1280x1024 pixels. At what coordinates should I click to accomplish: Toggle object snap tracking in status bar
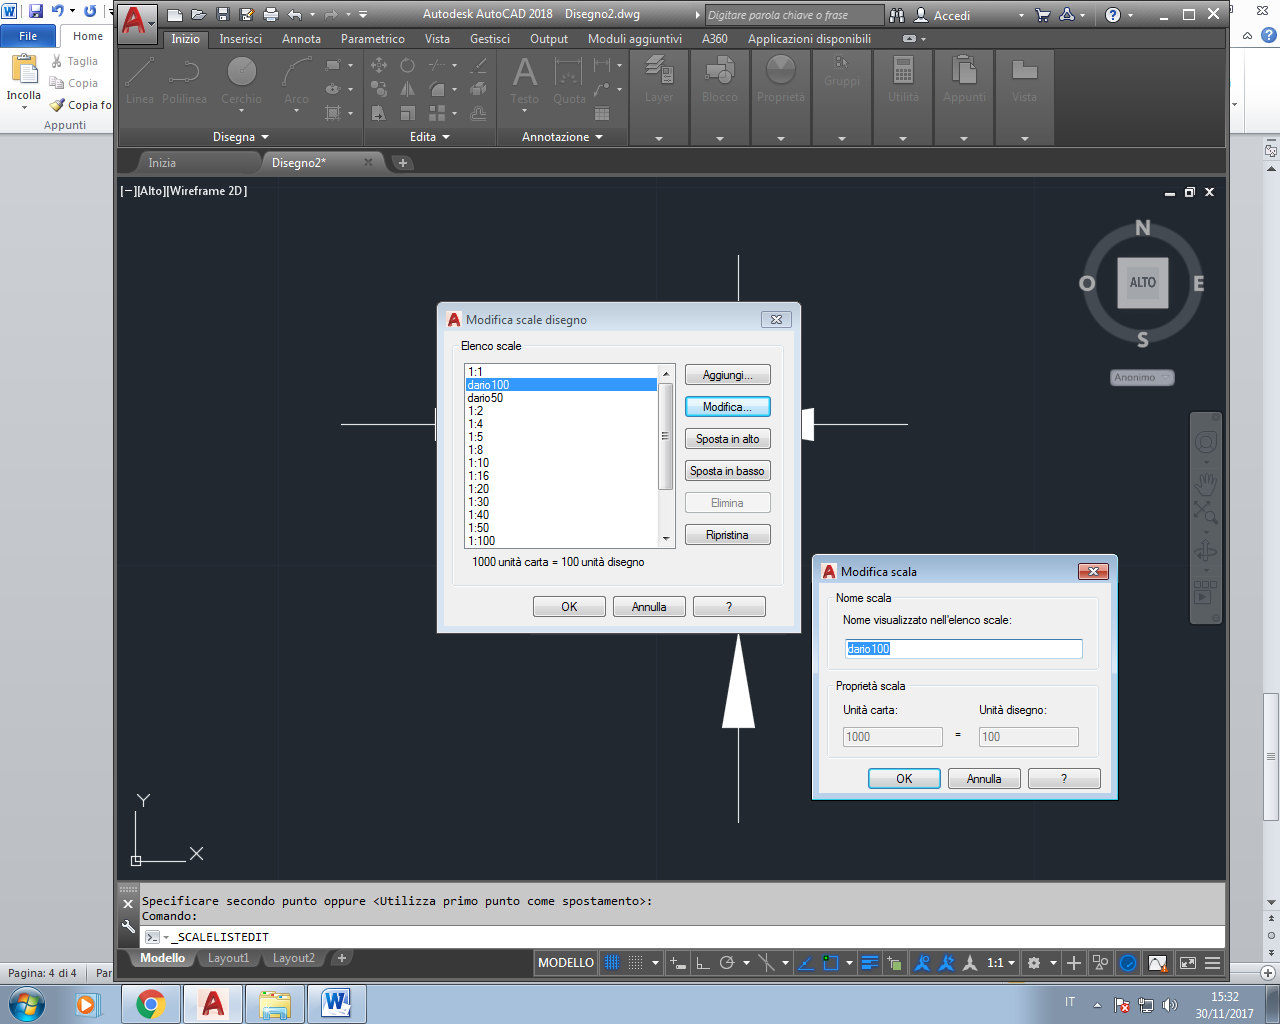click(805, 963)
